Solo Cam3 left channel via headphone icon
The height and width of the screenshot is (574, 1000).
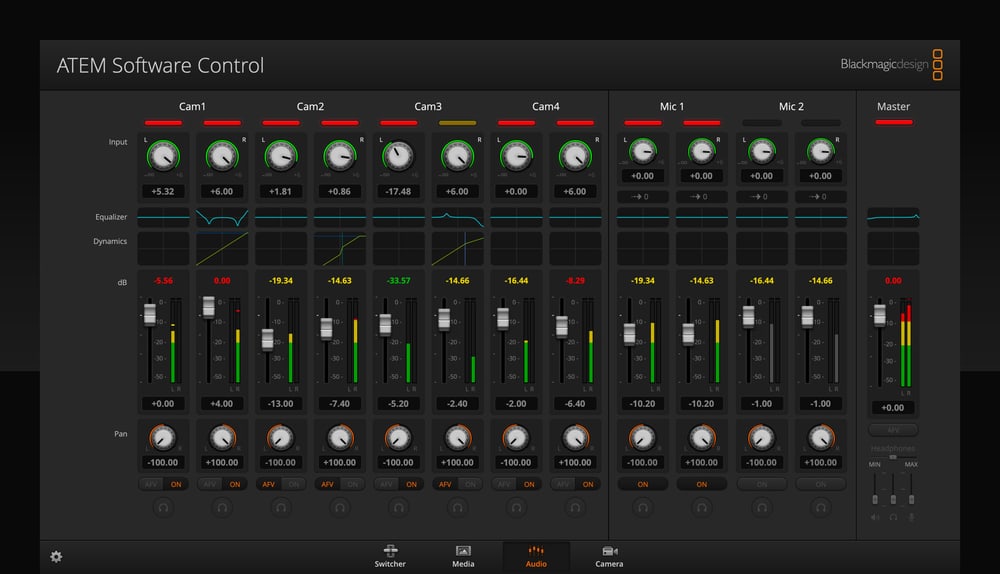pos(399,508)
